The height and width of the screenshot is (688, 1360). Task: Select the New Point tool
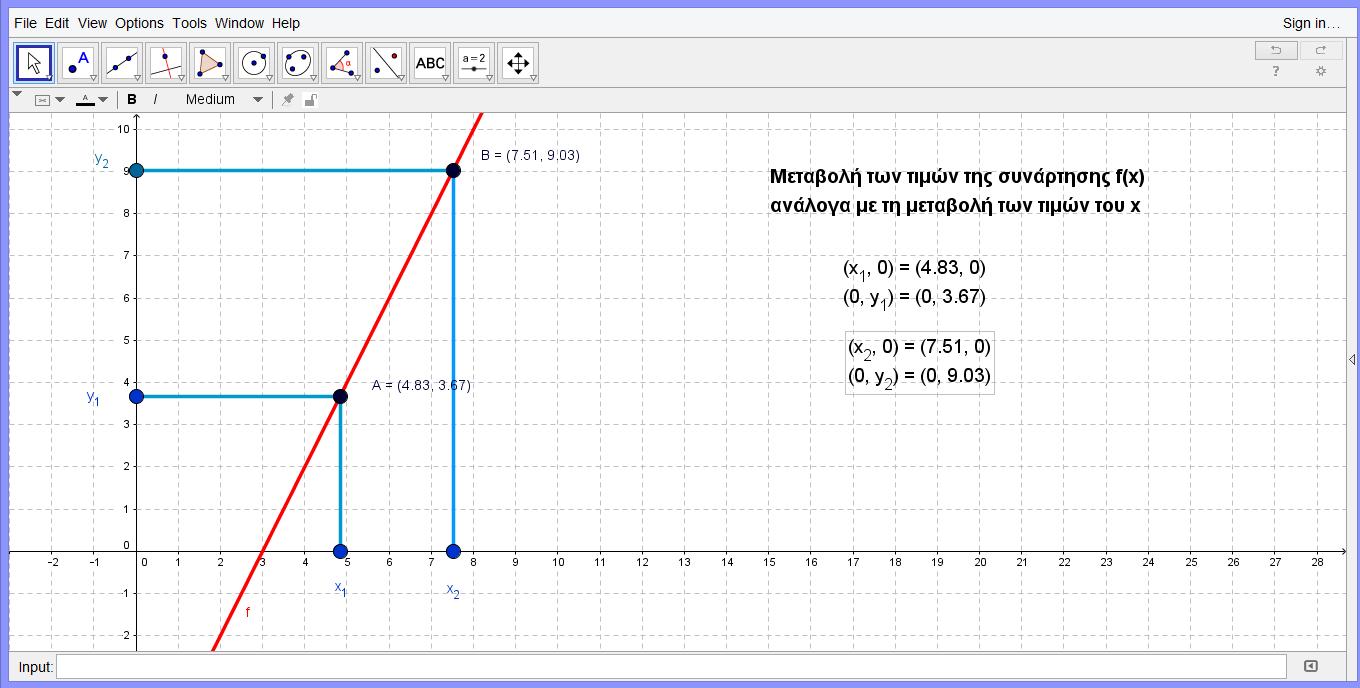pos(78,63)
